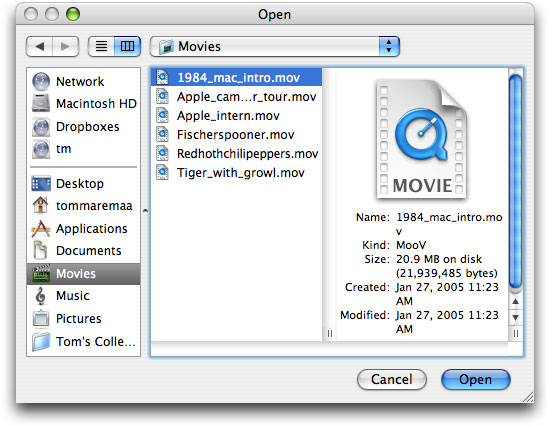
Task: Click the file icon of Redhothchilipeppers.mov
Action: [x=162, y=153]
